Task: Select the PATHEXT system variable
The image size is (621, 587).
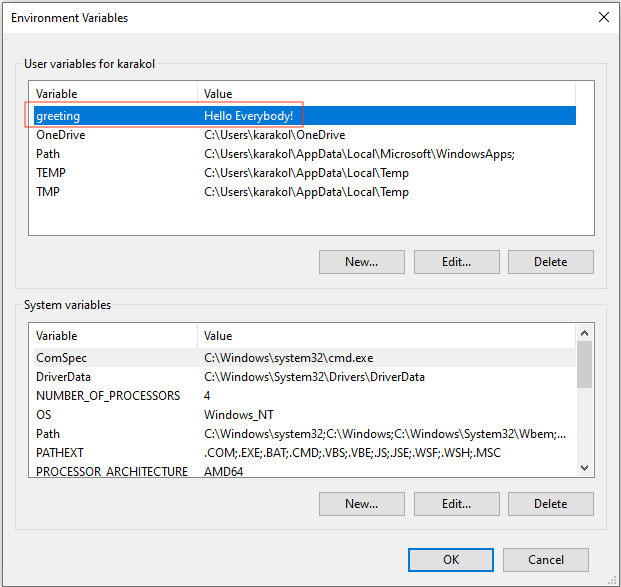Action: 305,453
